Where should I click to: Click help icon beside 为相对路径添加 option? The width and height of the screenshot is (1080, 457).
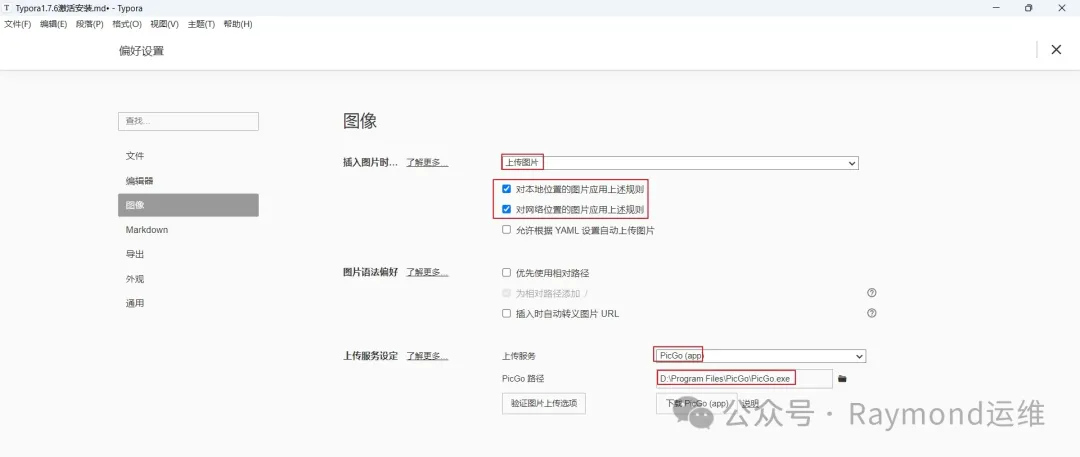coord(871,292)
